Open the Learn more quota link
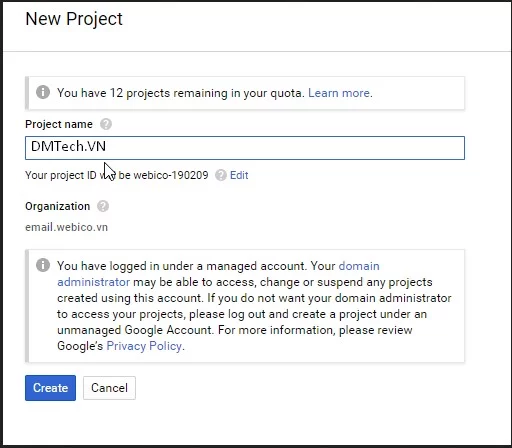The width and height of the screenshot is (512, 448). tap(339, 93)
